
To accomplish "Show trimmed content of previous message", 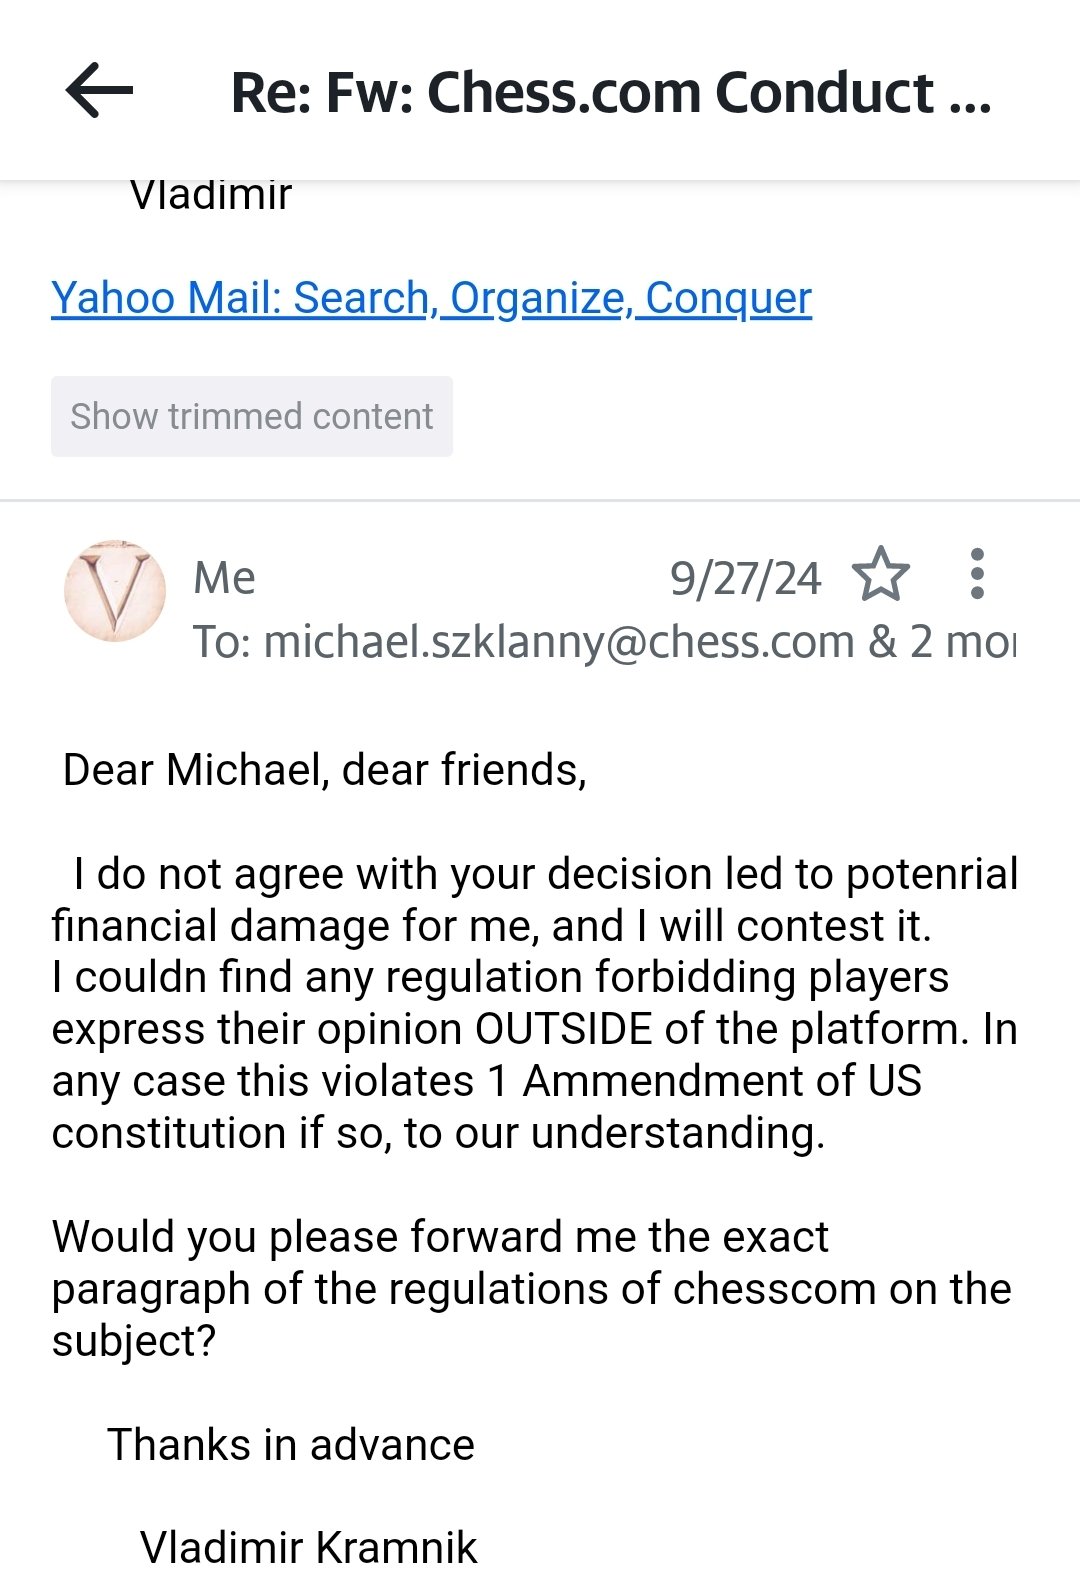I will pyautogui.click(x=252, y=416).
